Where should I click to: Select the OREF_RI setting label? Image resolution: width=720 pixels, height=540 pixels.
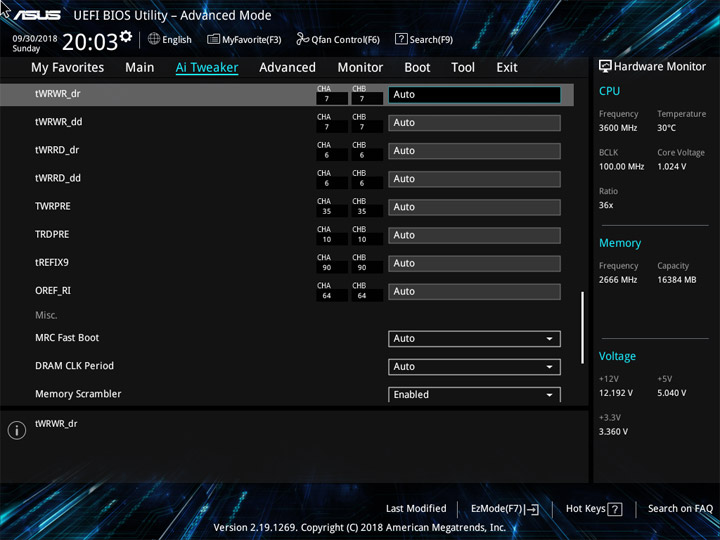coord(53,291)
